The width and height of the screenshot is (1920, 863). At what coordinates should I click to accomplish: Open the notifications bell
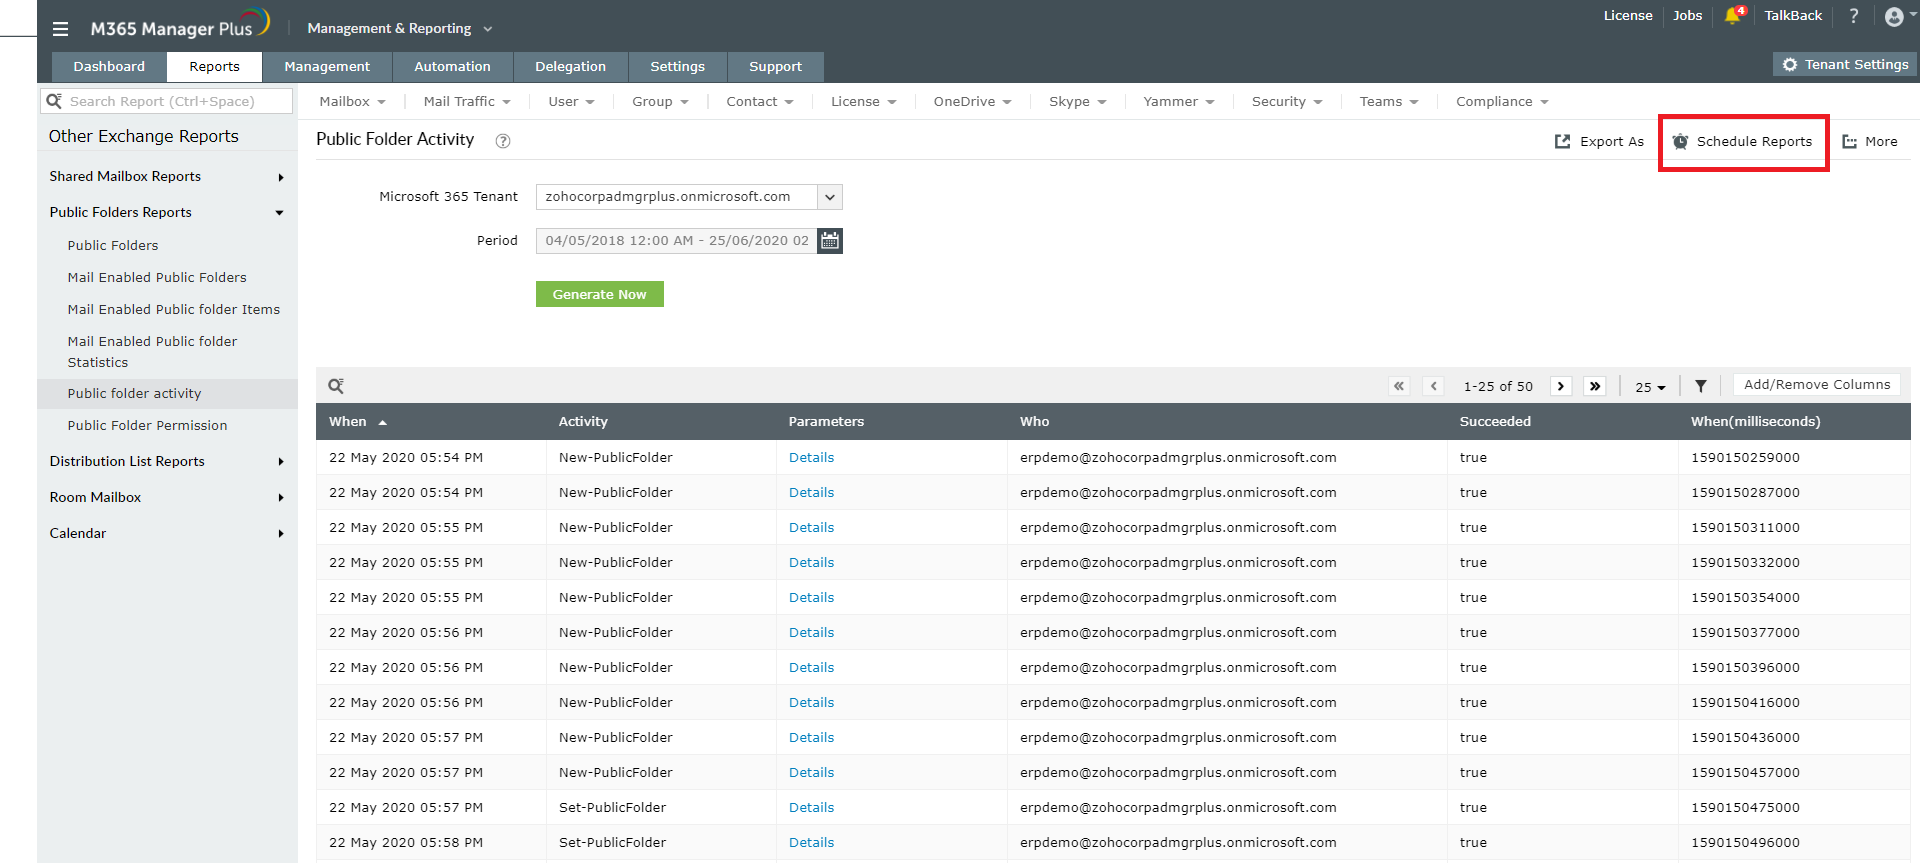1733,15
